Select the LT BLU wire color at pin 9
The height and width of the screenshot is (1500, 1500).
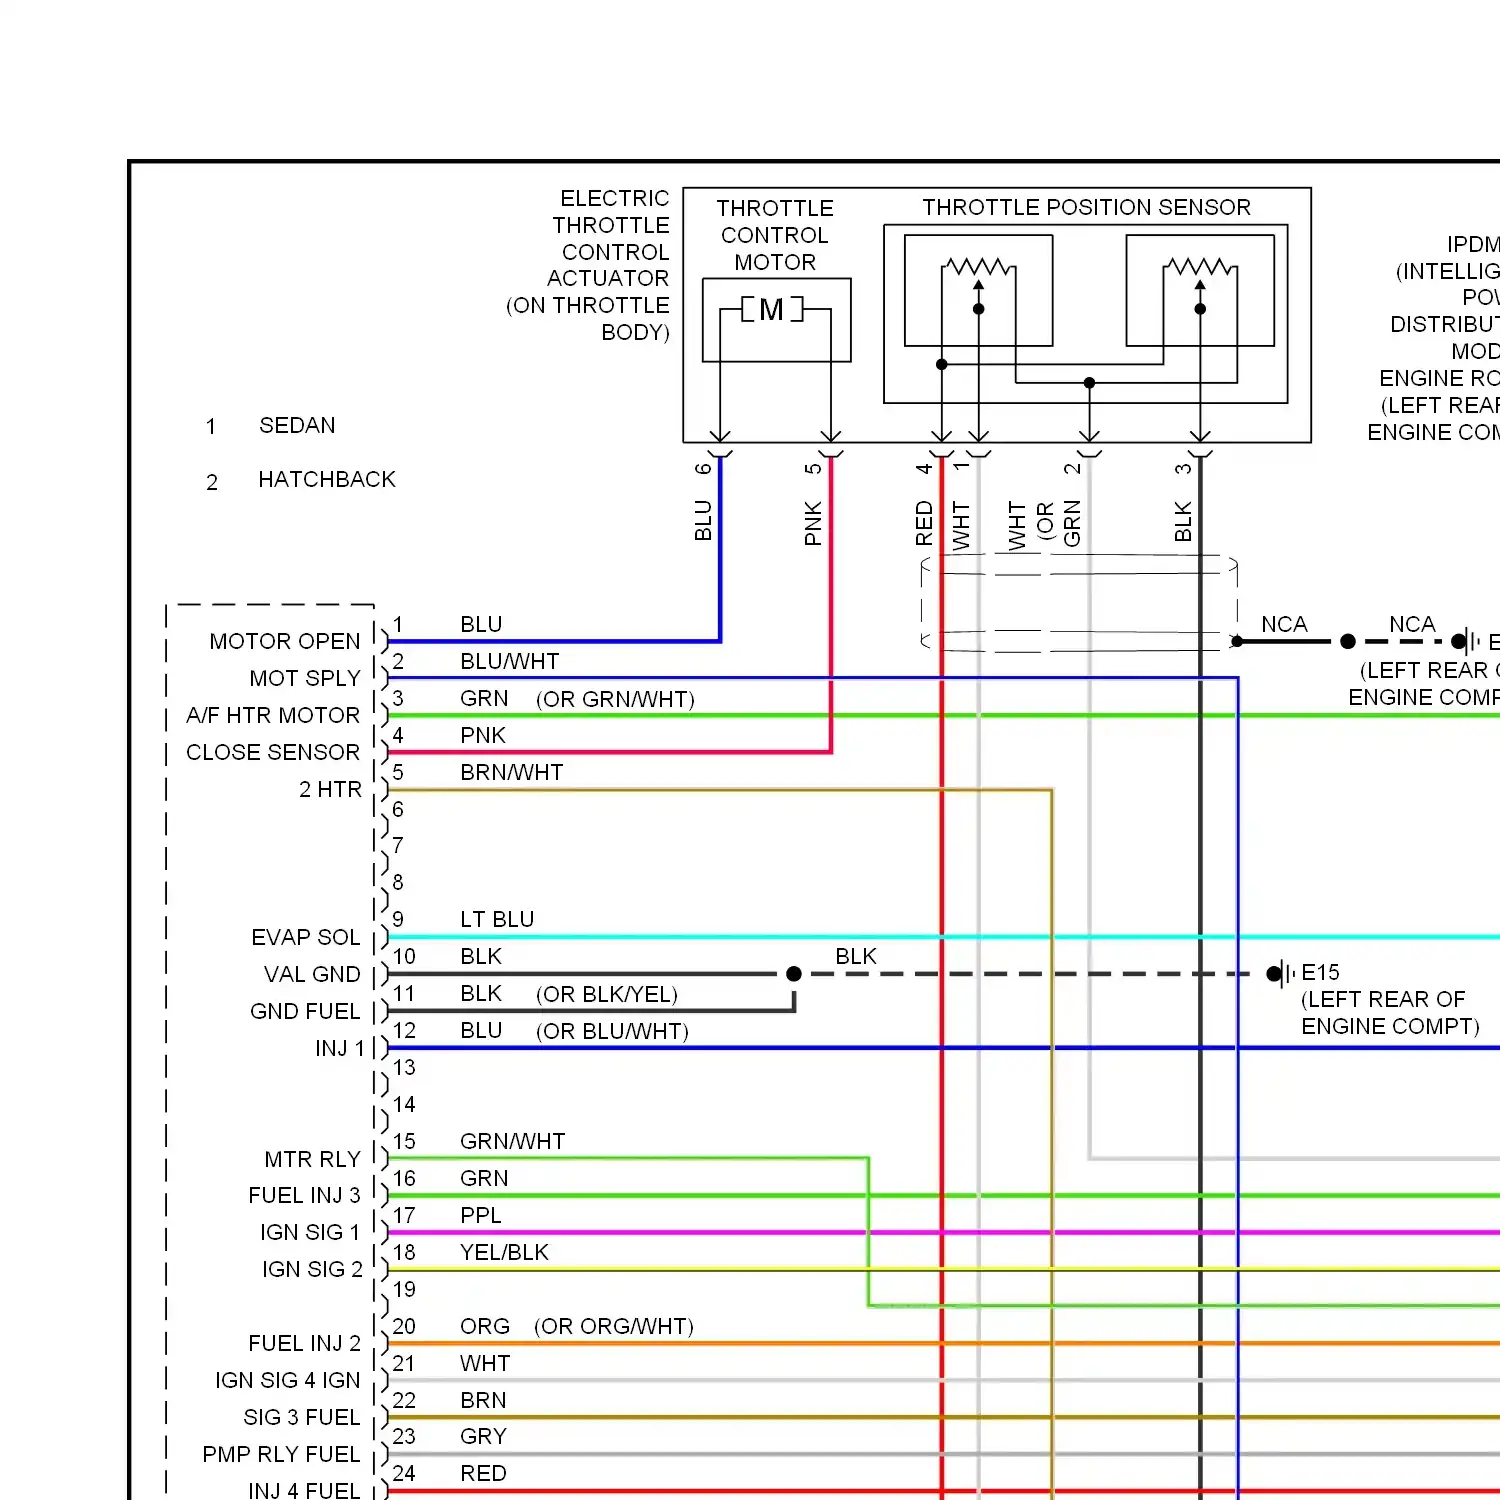coord(497,919)
